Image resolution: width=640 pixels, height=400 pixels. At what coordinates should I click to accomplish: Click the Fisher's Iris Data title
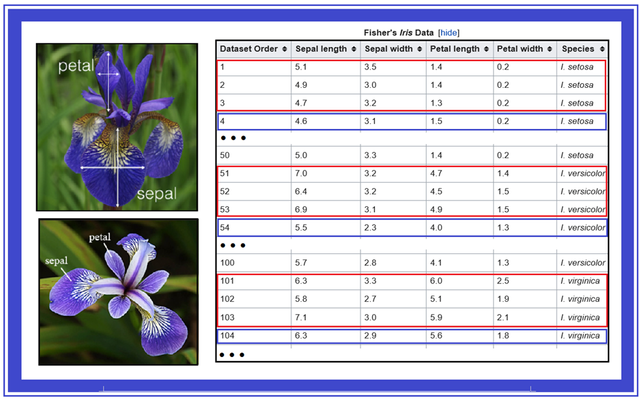click(399, 33)
